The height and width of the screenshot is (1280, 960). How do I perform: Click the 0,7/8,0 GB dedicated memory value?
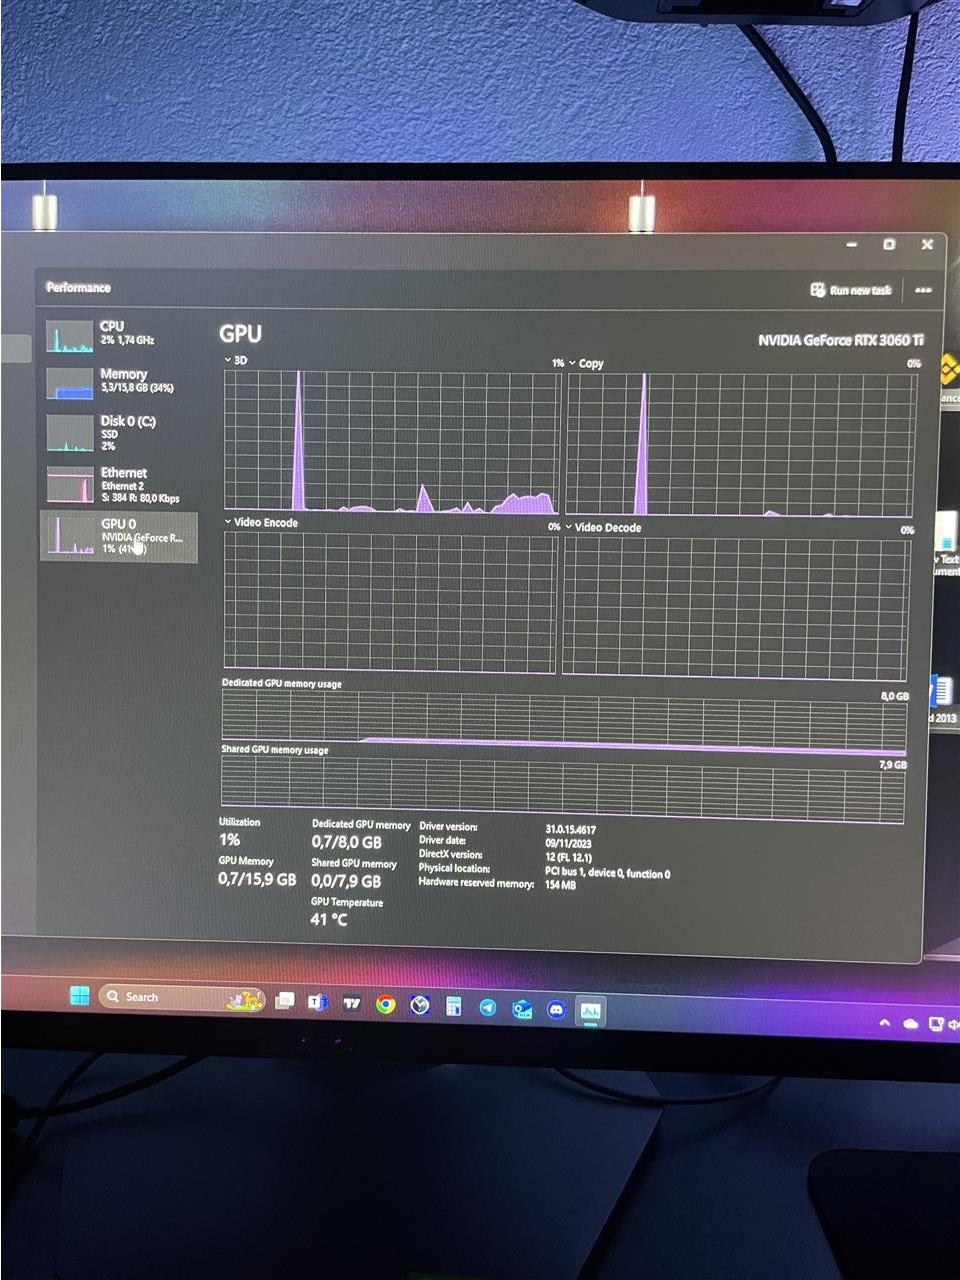coord(347,842)
